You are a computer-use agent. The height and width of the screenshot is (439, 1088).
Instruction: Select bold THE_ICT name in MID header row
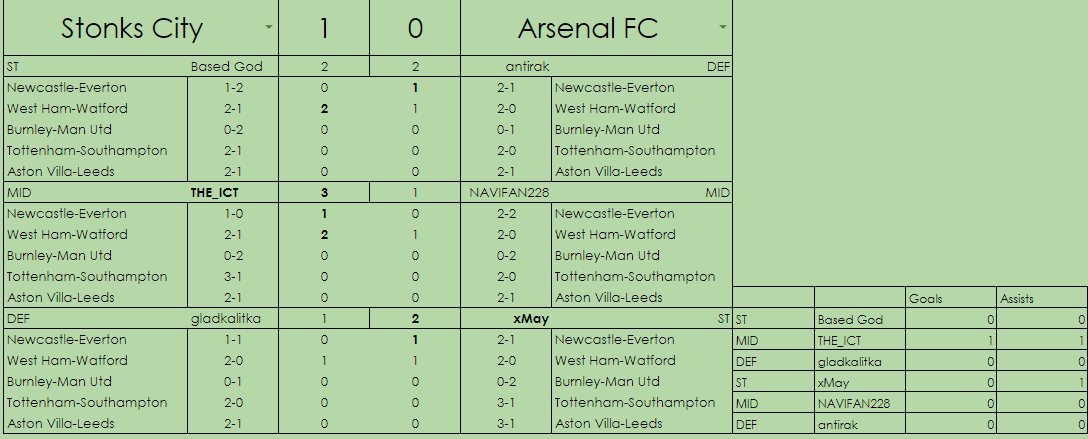point(215,192)
